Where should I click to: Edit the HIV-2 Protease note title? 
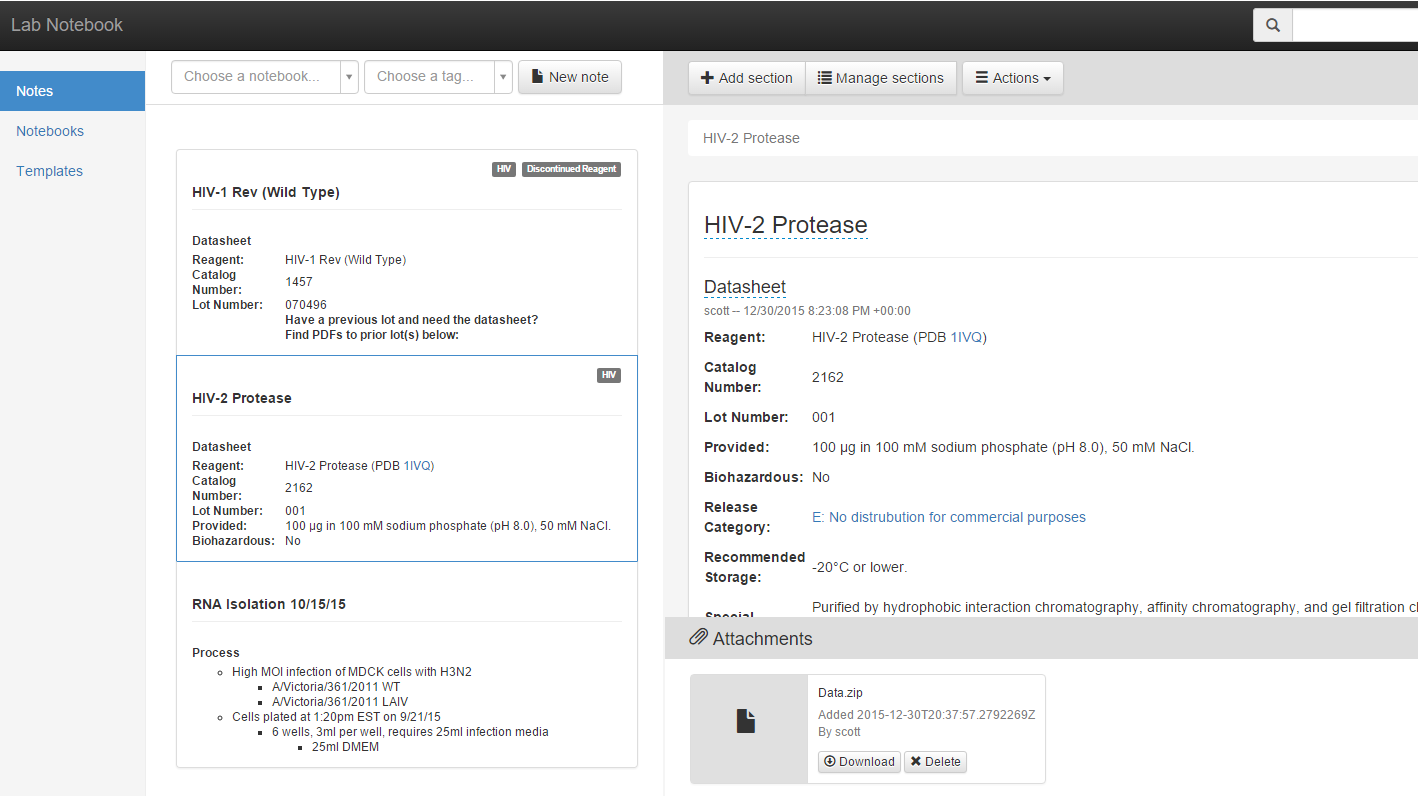coord(786,224)
